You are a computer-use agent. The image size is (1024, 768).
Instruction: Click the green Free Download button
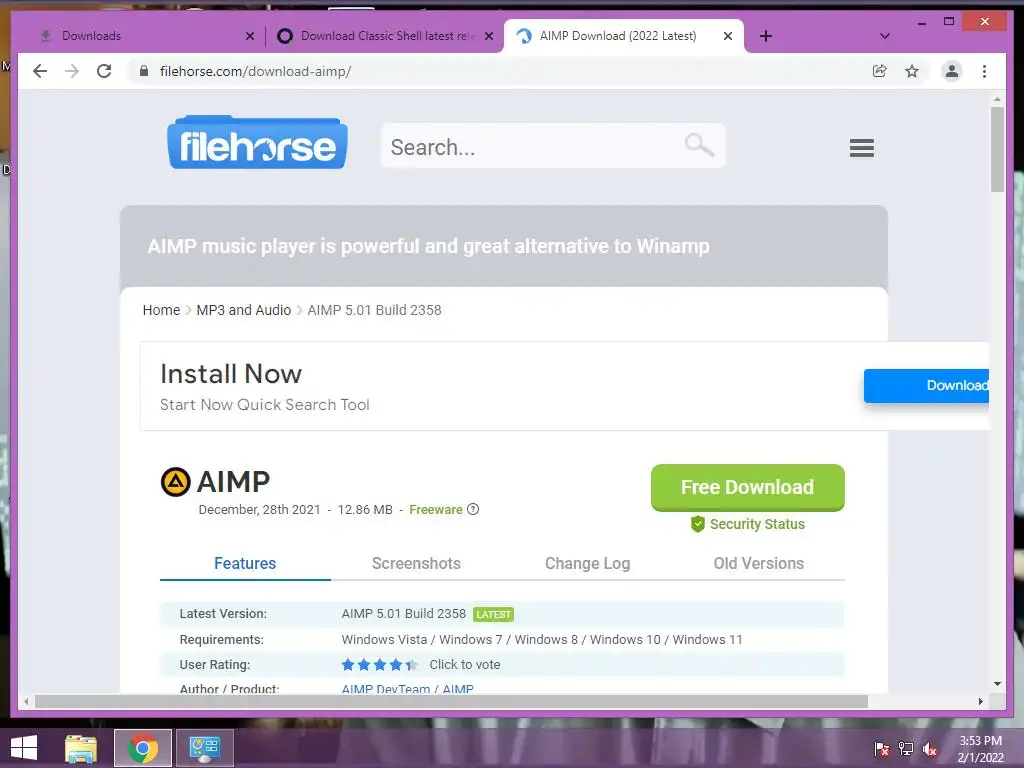coord(747,487)
